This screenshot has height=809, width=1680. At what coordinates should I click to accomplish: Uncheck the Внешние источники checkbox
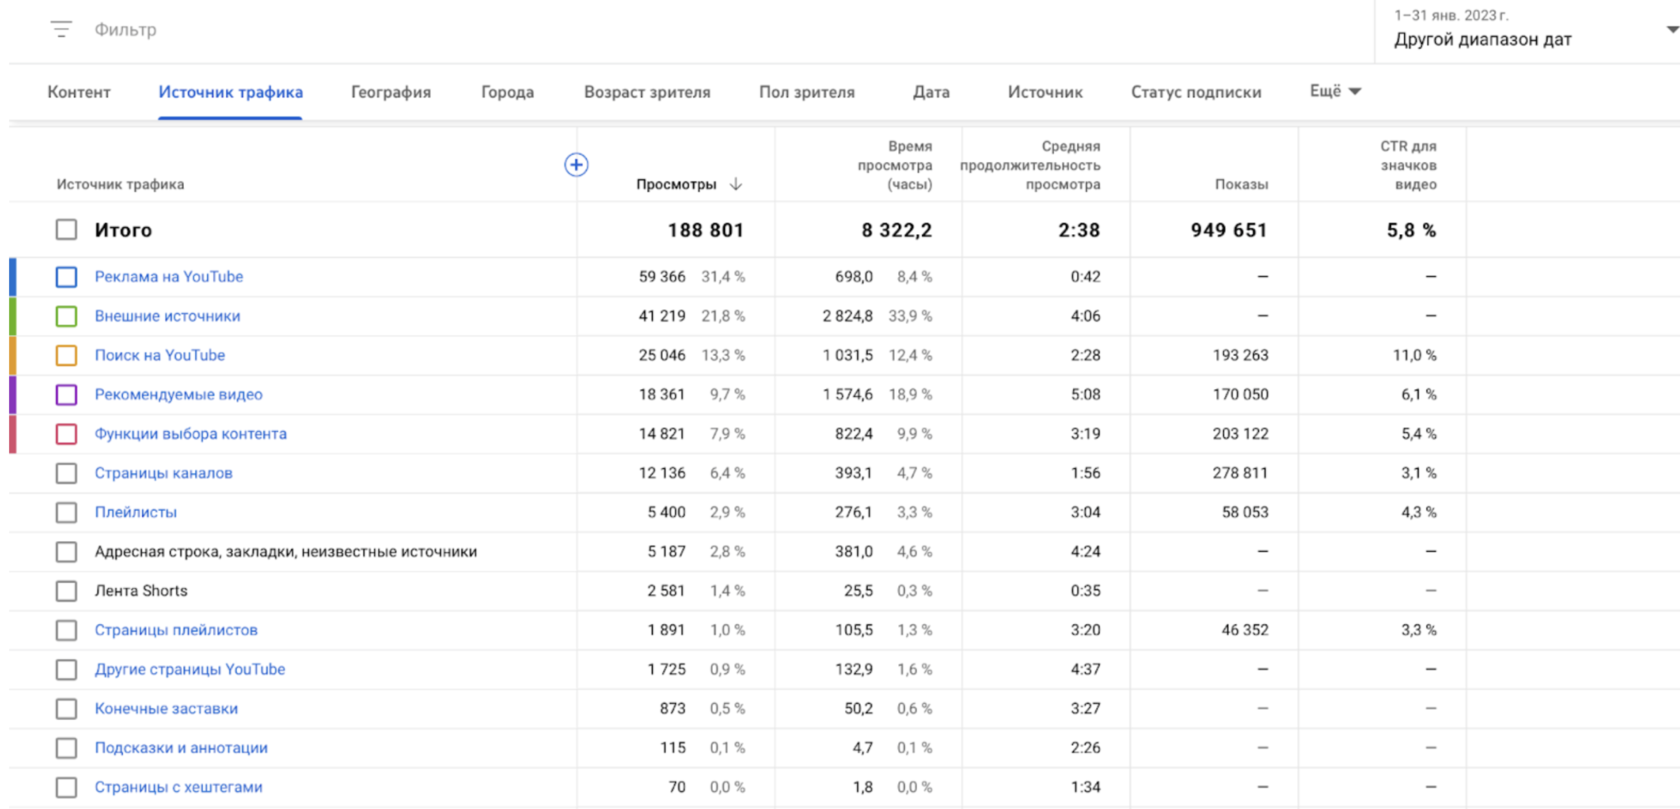click(x=66, y=316)
